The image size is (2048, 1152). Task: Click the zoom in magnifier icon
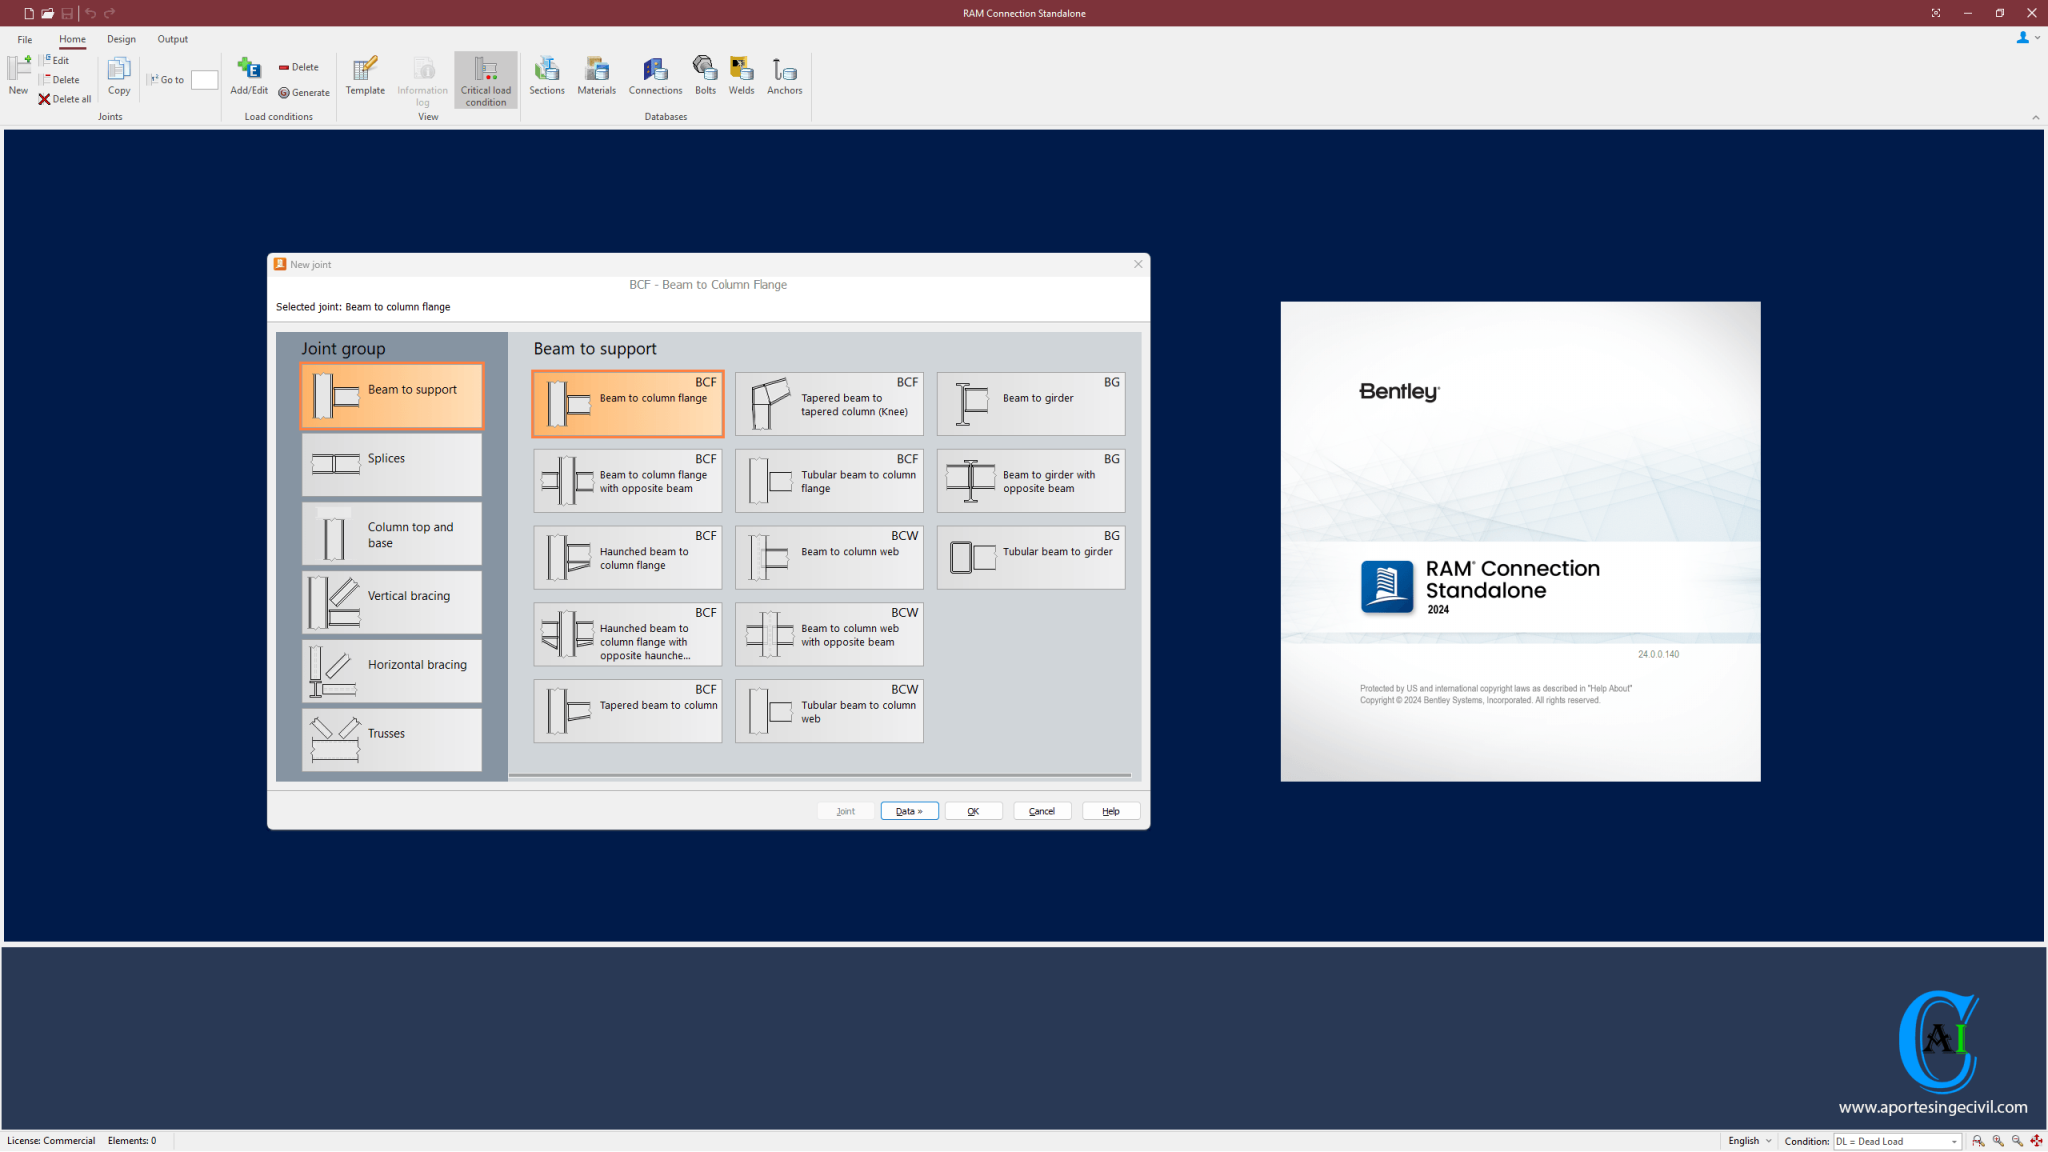pos(1997,1141)
